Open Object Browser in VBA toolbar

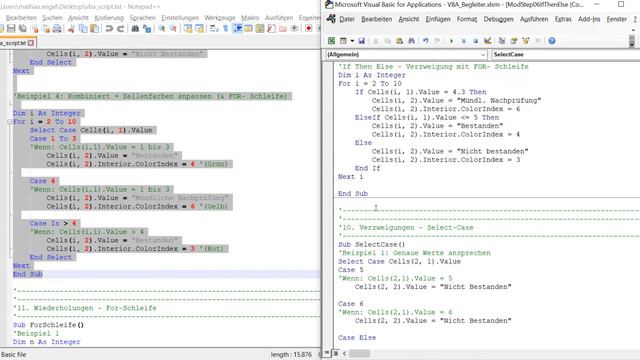point(526,41)
